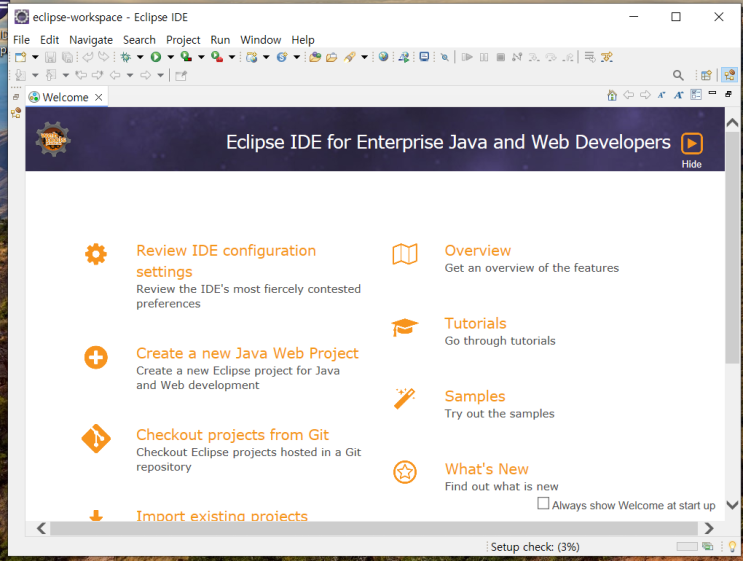The image size is (743, 561).
Task: Click the Java EE icon in left trim
Action: click(16, 113)
